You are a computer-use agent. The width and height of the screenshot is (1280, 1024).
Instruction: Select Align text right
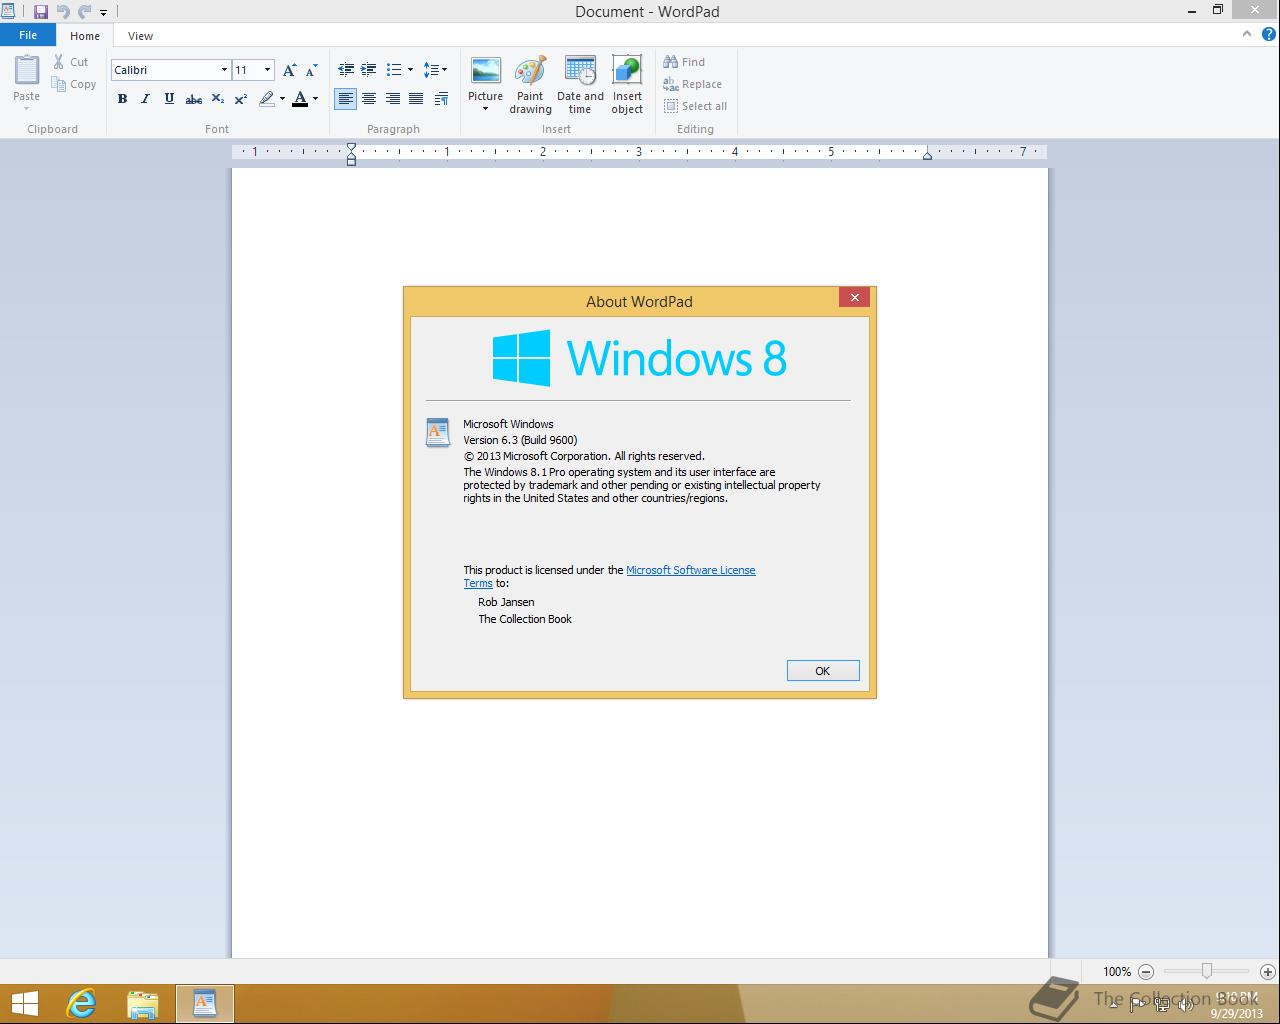(392, 99)
